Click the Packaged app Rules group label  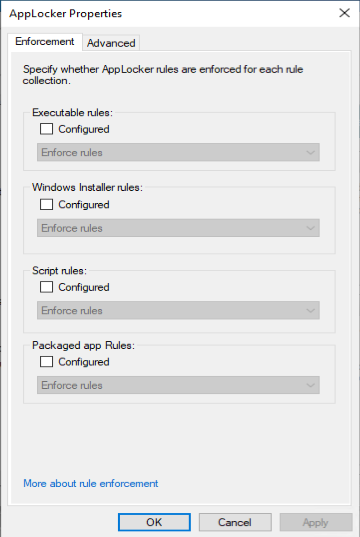click(x=83, y=345)
